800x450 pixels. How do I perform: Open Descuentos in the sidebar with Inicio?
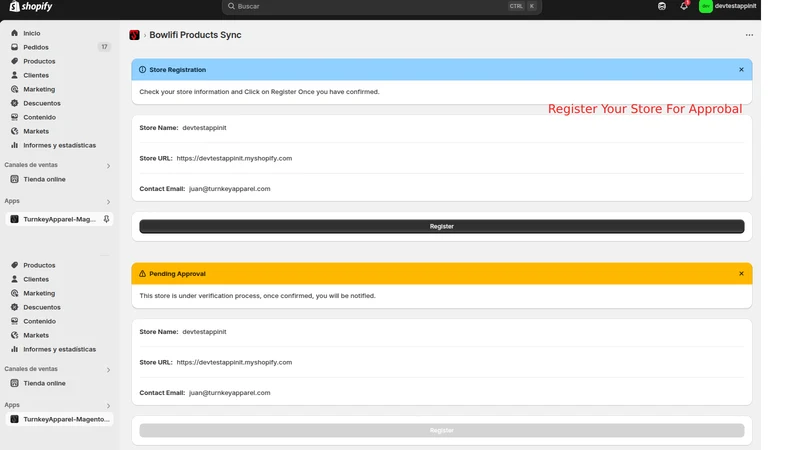(42, 103)
